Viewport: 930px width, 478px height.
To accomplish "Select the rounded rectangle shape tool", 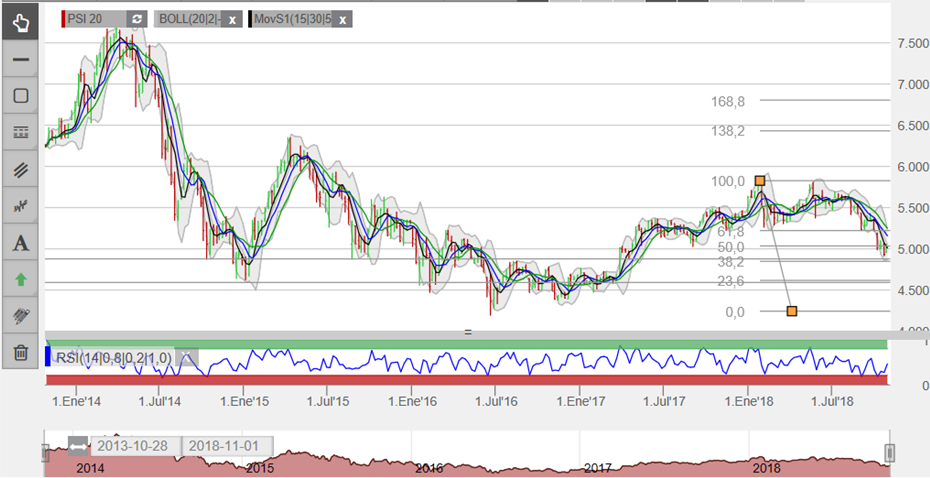I will pyautogui.click(x=21, y=96).
